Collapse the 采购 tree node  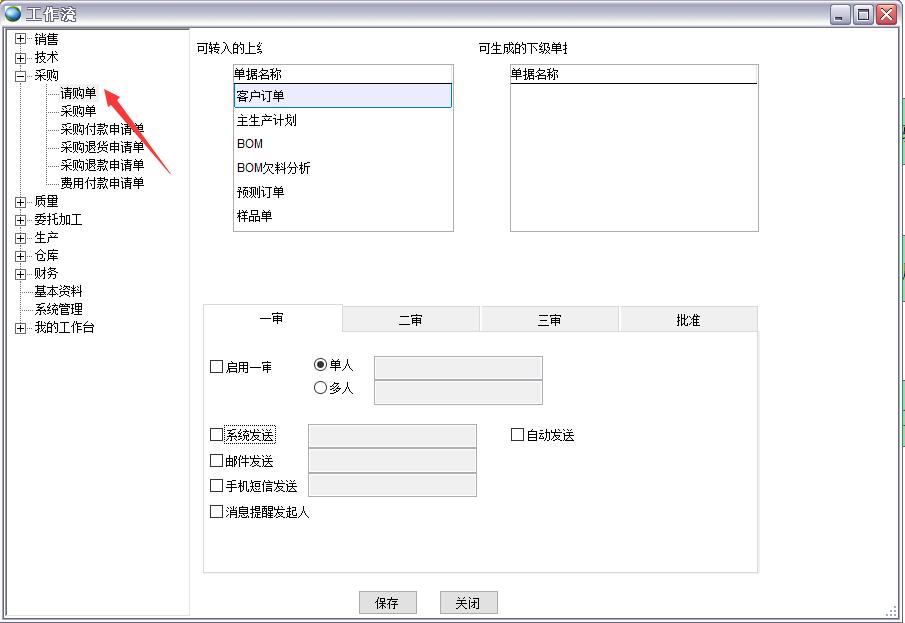coord(20,75)
